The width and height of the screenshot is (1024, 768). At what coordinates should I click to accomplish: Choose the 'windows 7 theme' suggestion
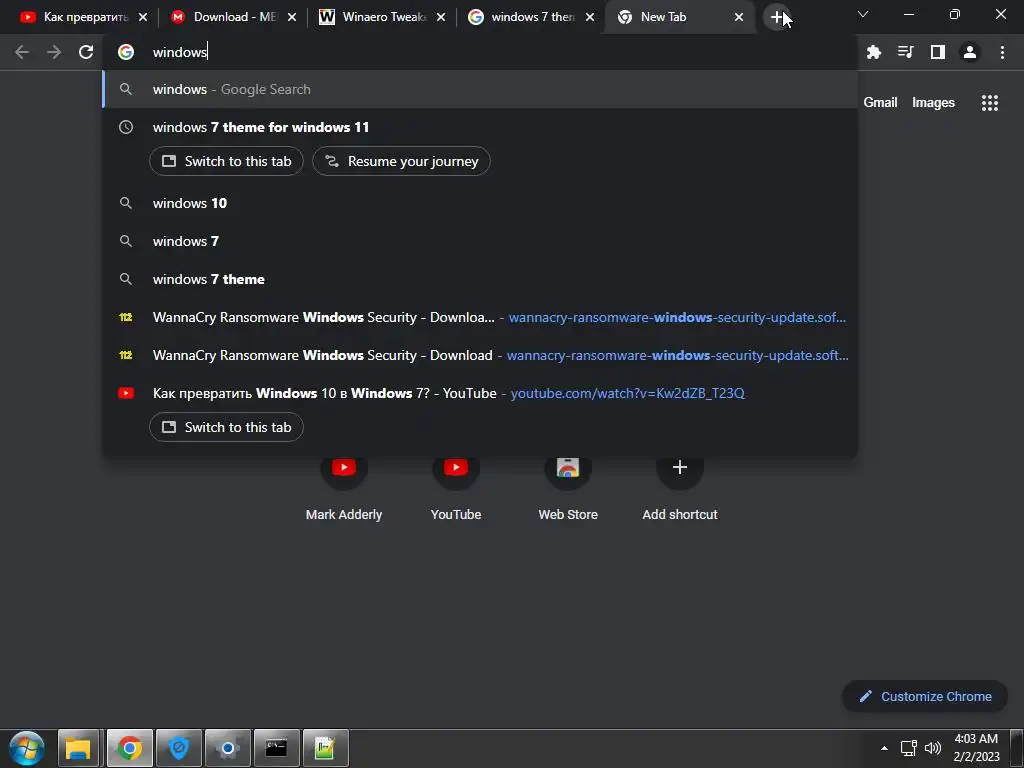[x=480, y=279]
